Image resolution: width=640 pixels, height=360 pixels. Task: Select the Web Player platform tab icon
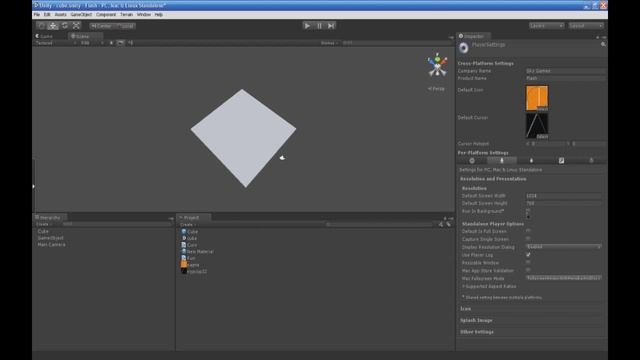tap(472, 161)
